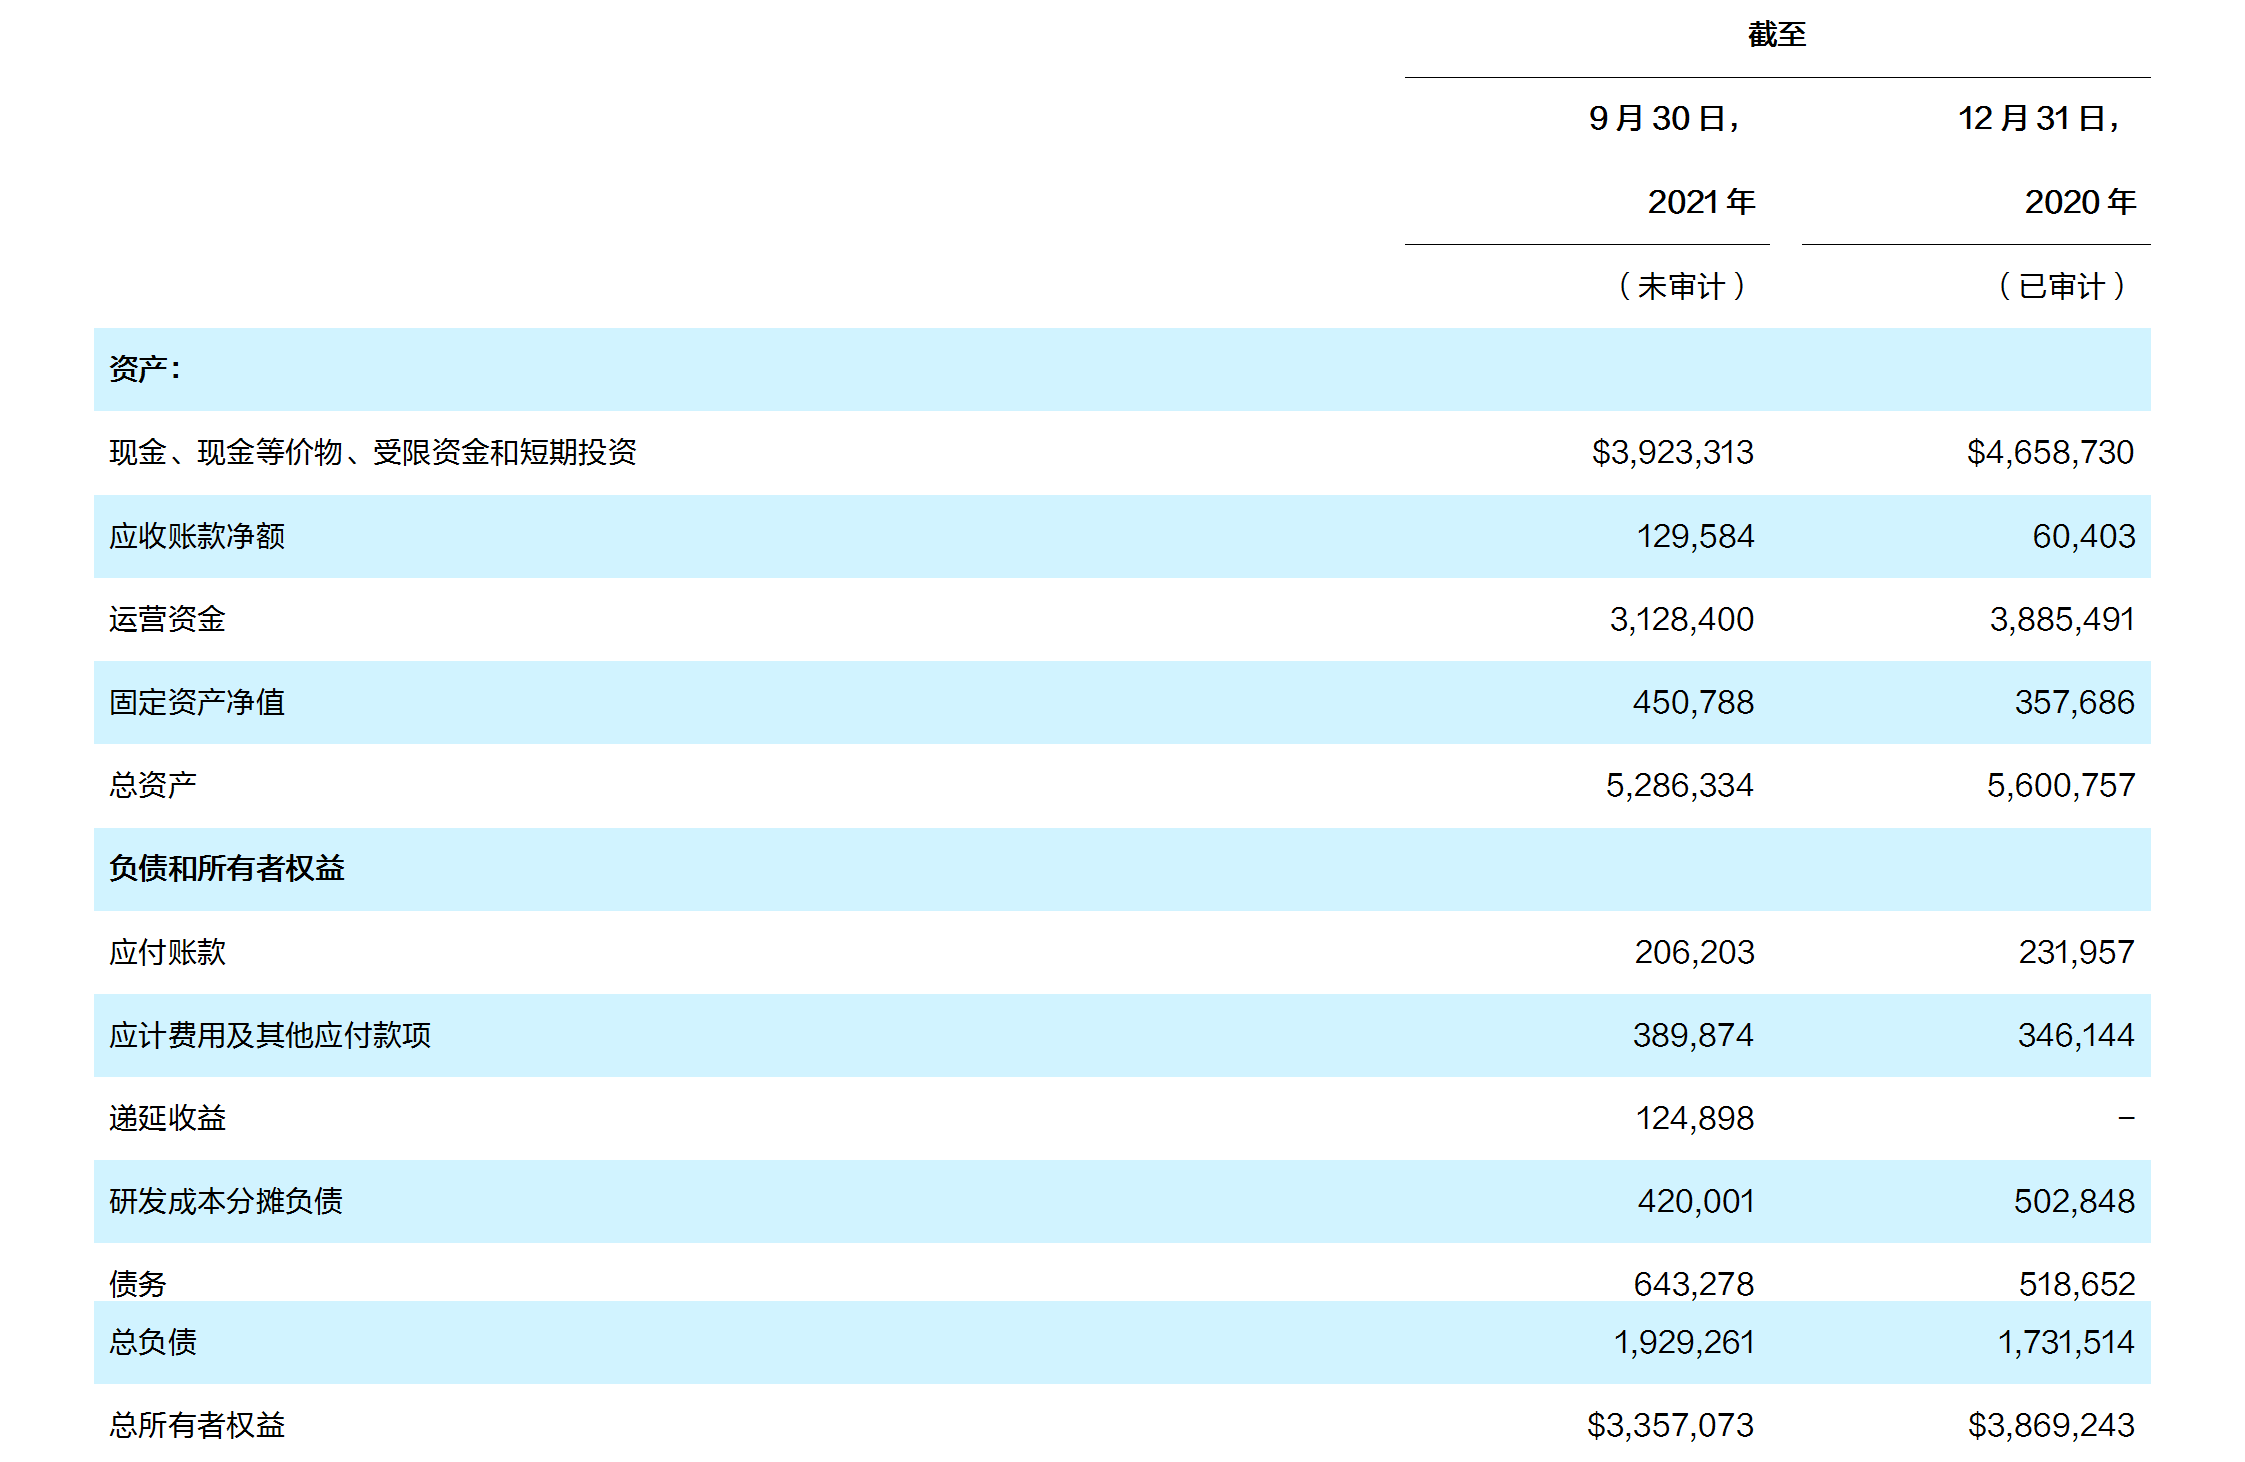Viewport: 2245px width, 1462px height.
Task: Click the 2021年 header label
Action: coord(1701,202)
